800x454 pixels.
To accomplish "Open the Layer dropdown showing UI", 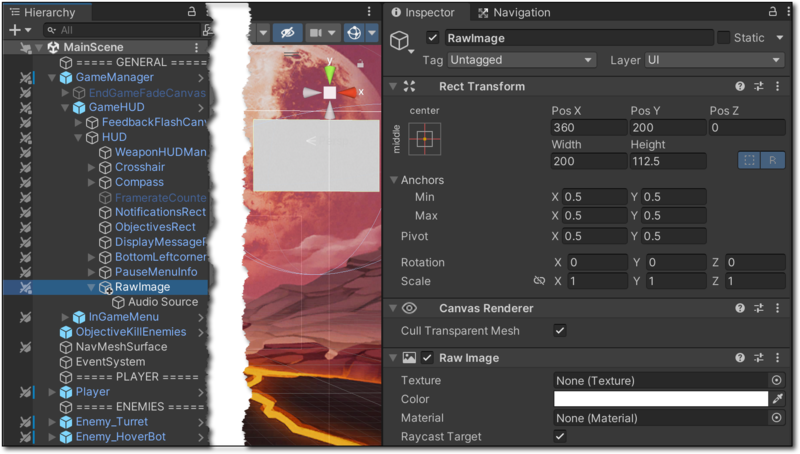I will point(714,61).
